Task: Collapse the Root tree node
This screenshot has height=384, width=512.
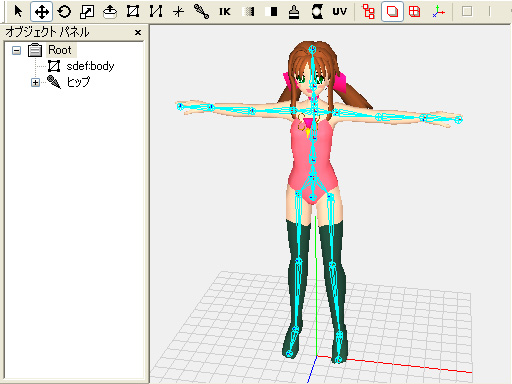Action: pyautogui.click(x=16, y=50)
